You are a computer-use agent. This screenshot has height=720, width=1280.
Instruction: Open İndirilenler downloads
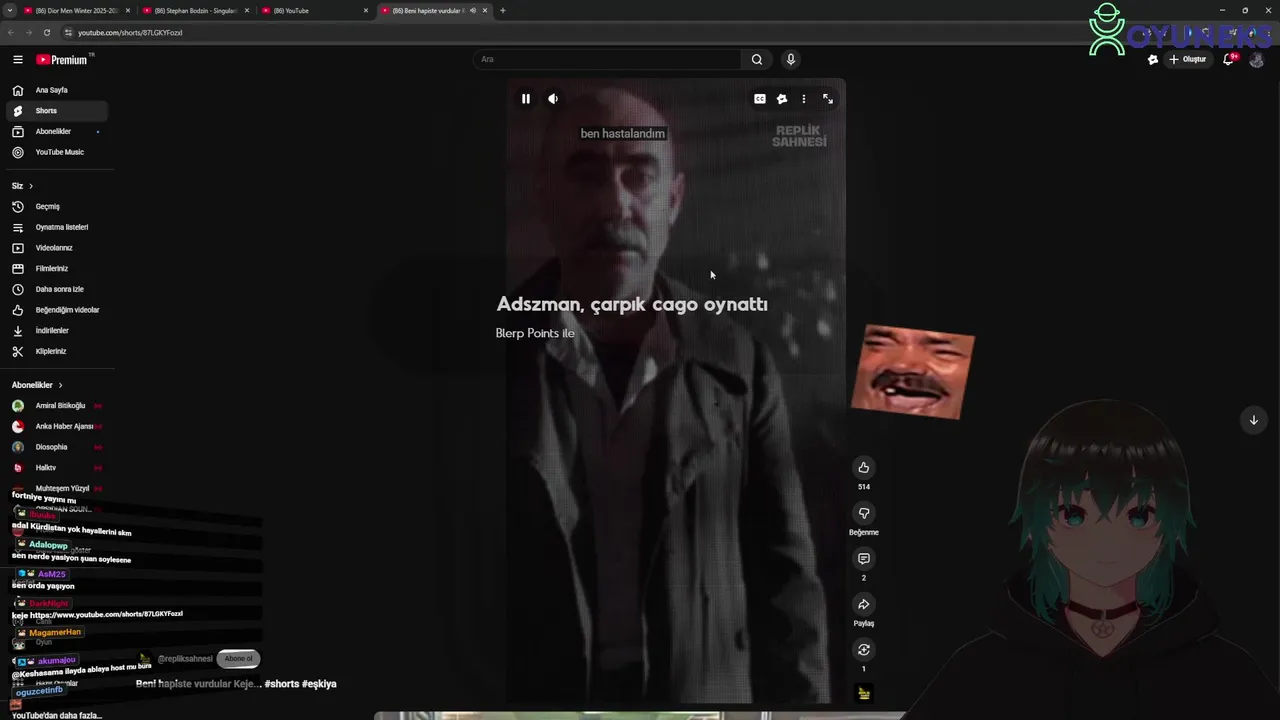pyautogui.click(x=56, y=330)
